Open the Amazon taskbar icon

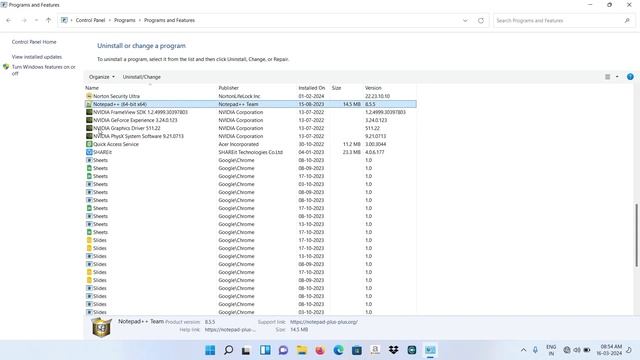tap(375, 350)
